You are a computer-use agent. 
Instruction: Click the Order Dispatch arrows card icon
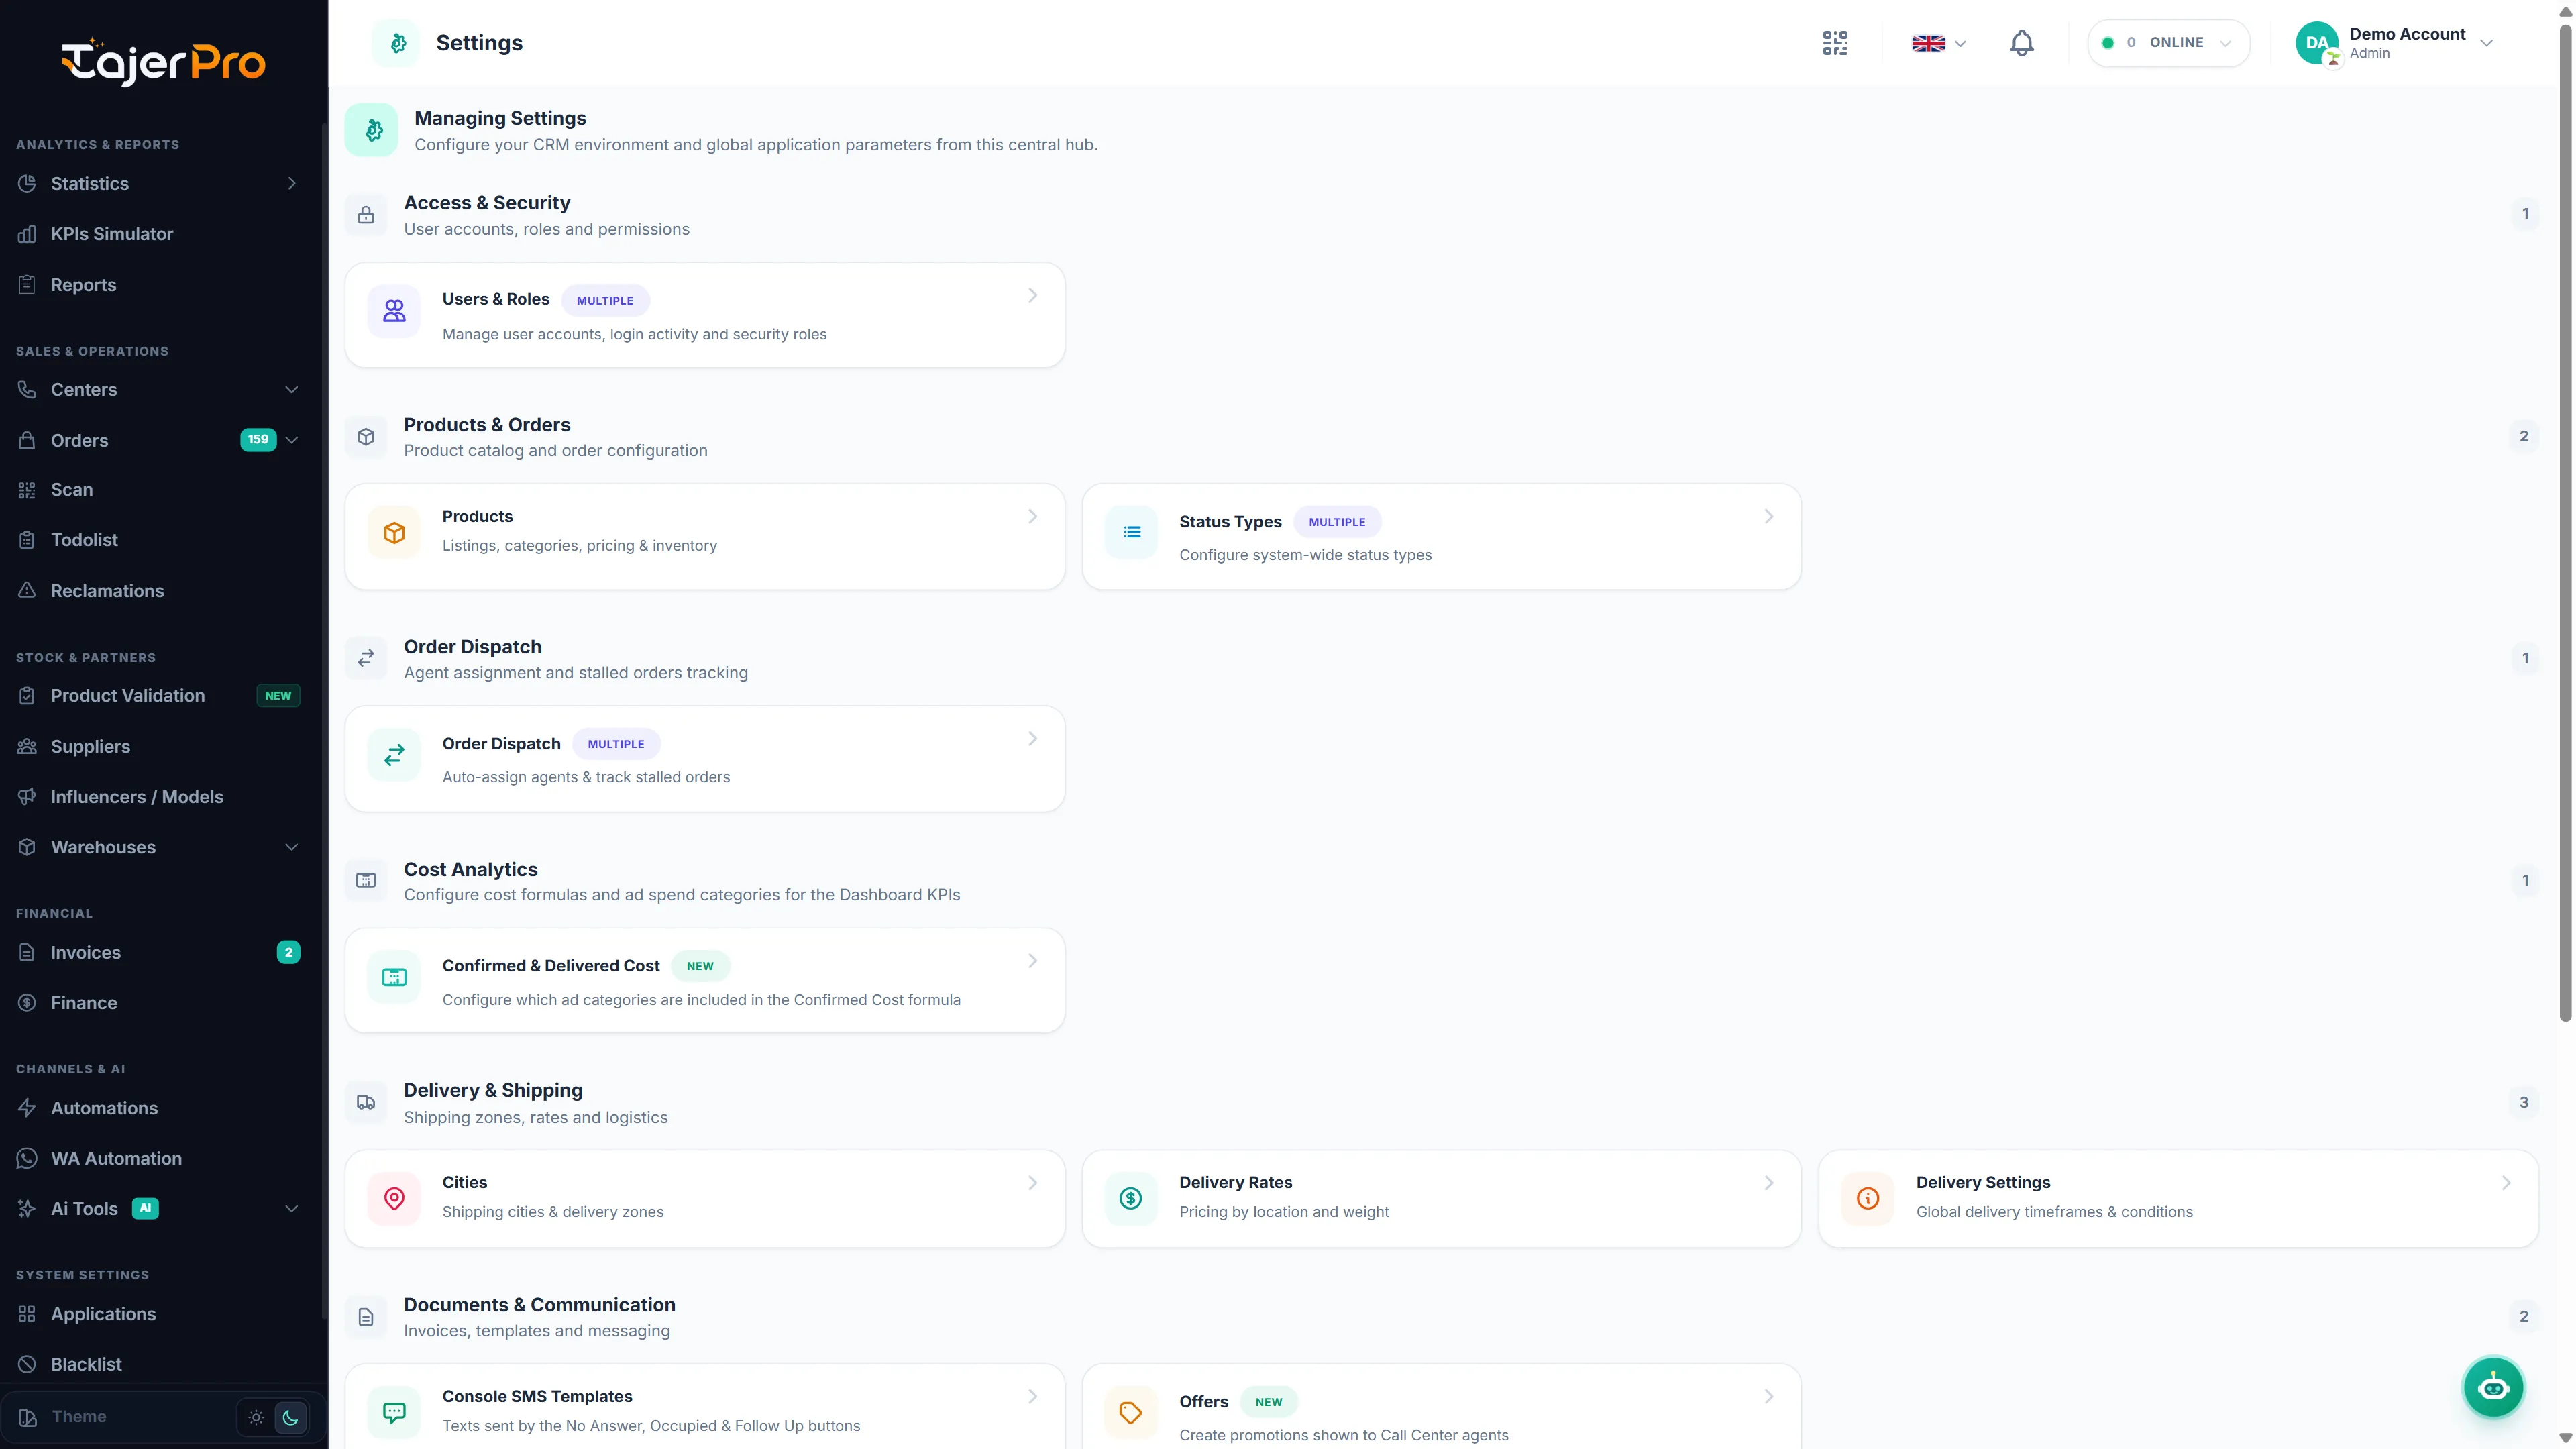coord(394,755)
